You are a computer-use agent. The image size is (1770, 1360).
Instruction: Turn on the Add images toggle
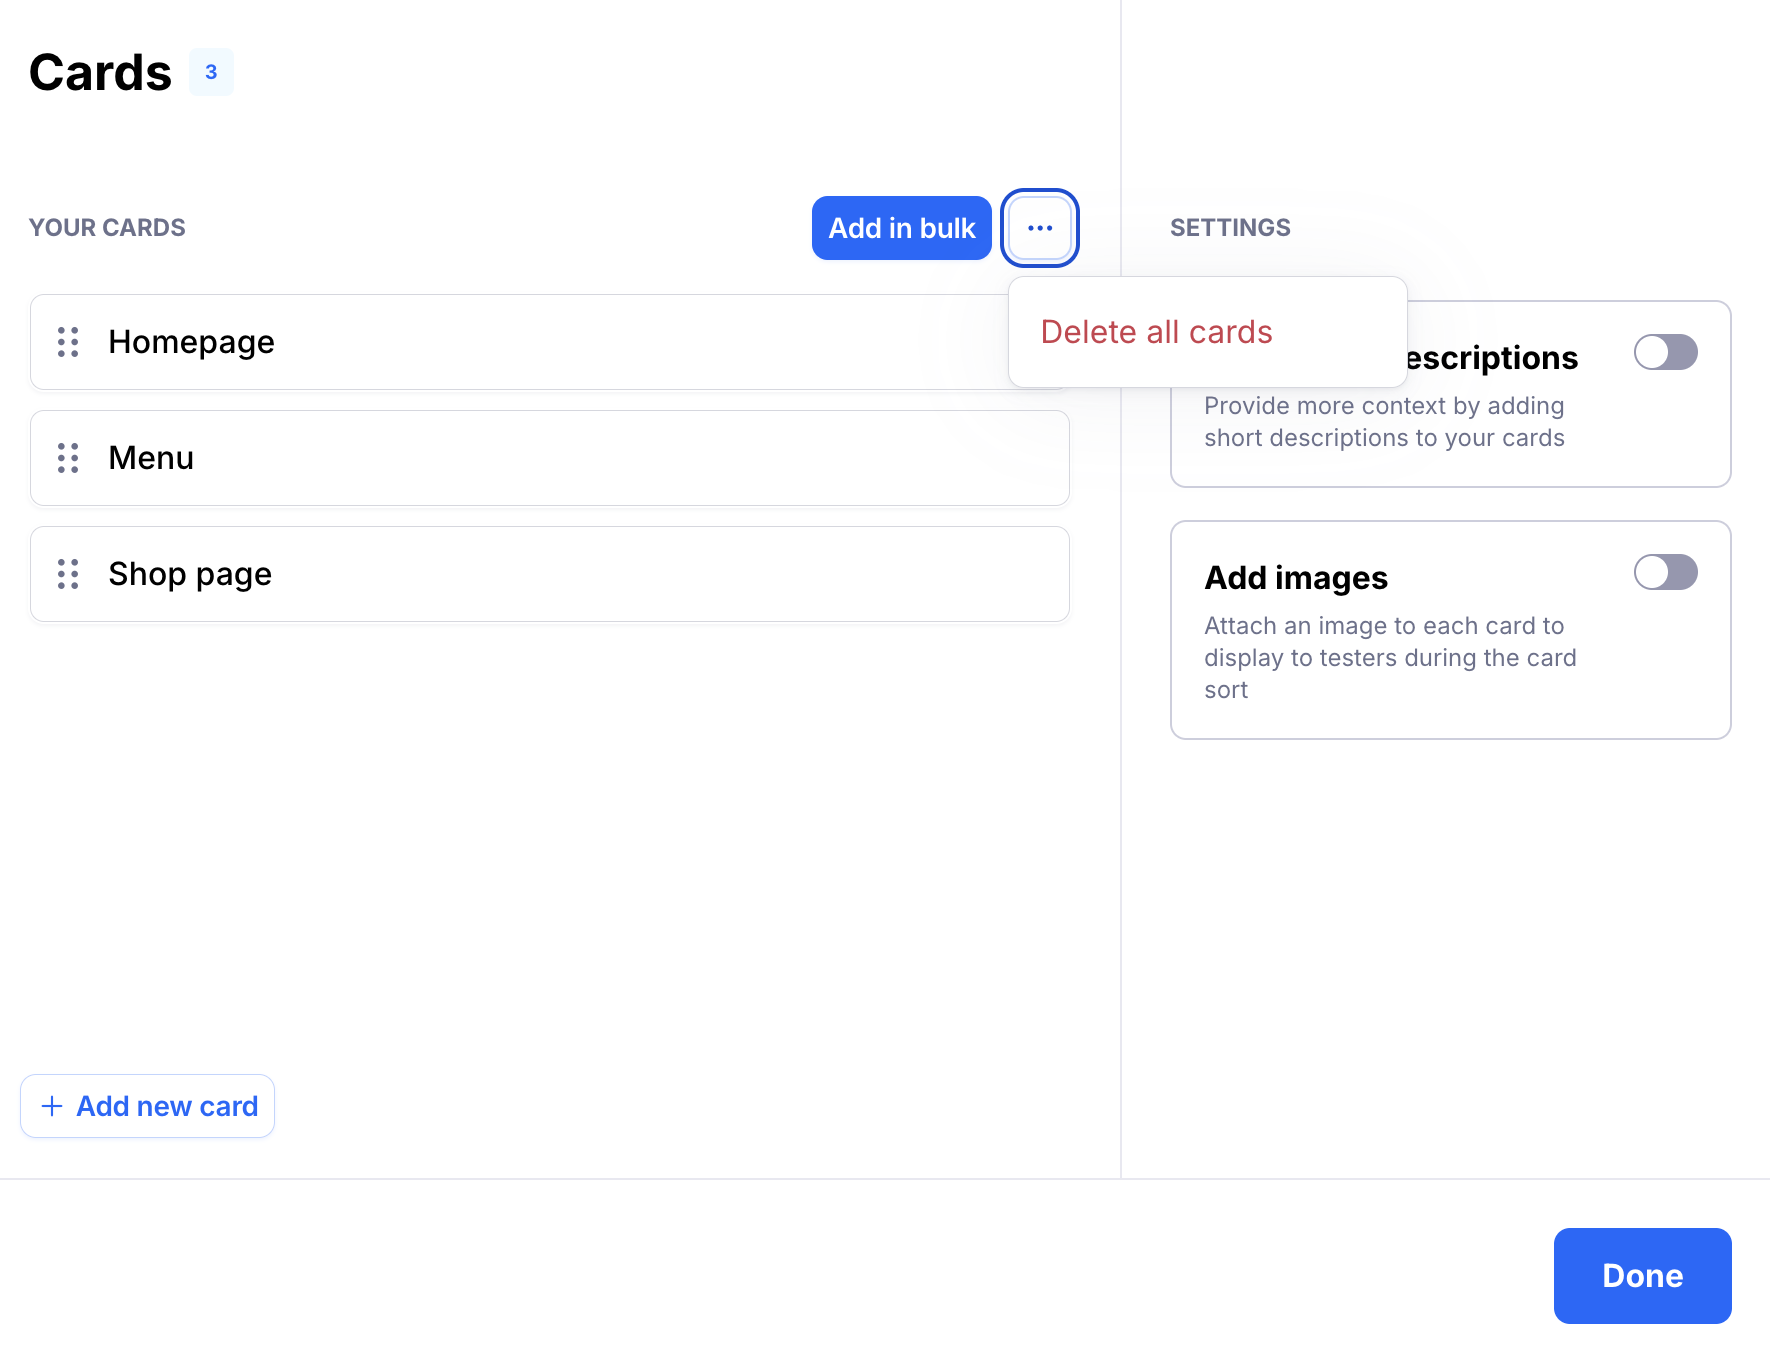[1666, 572]
